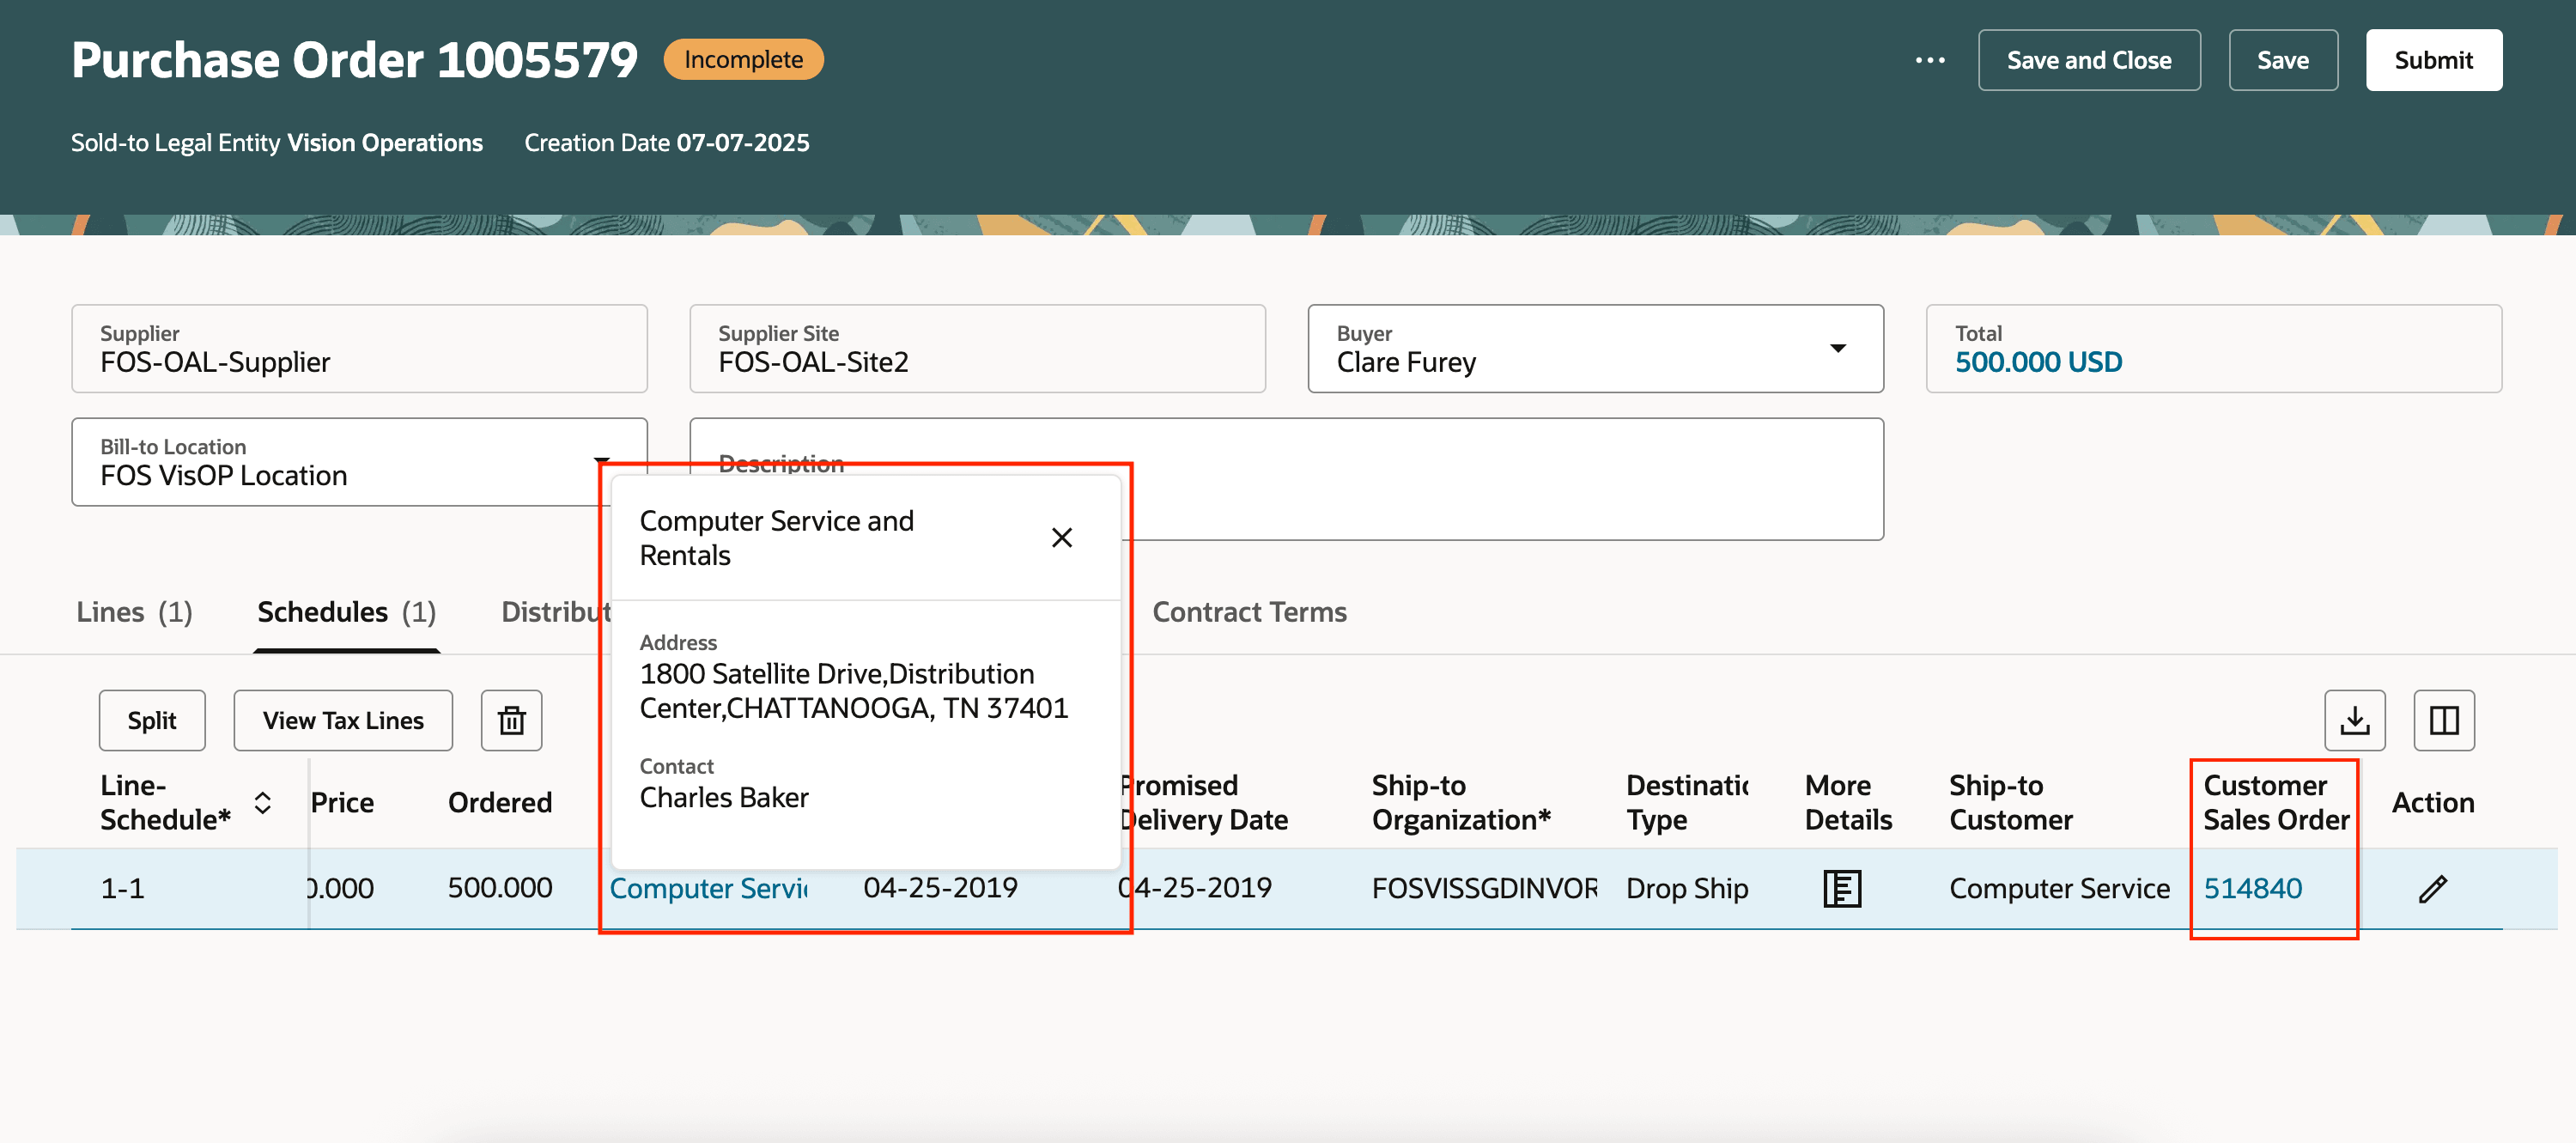Click into the Description field
This screenshot has width=2576, height=1143.
click(x=1500, y=490)
